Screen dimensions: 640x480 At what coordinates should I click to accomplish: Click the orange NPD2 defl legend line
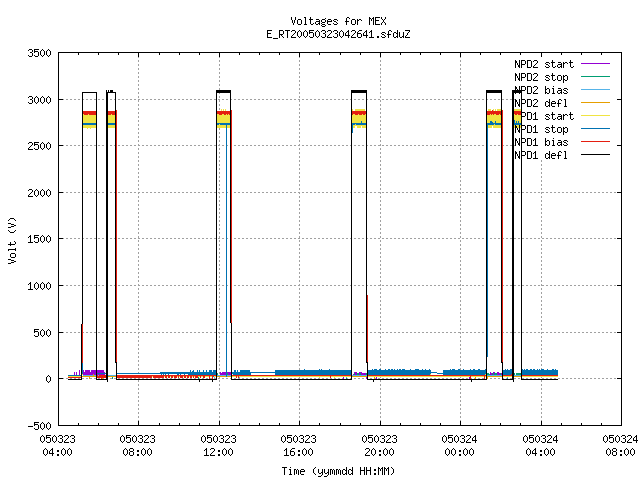click(x=596, y=102)
